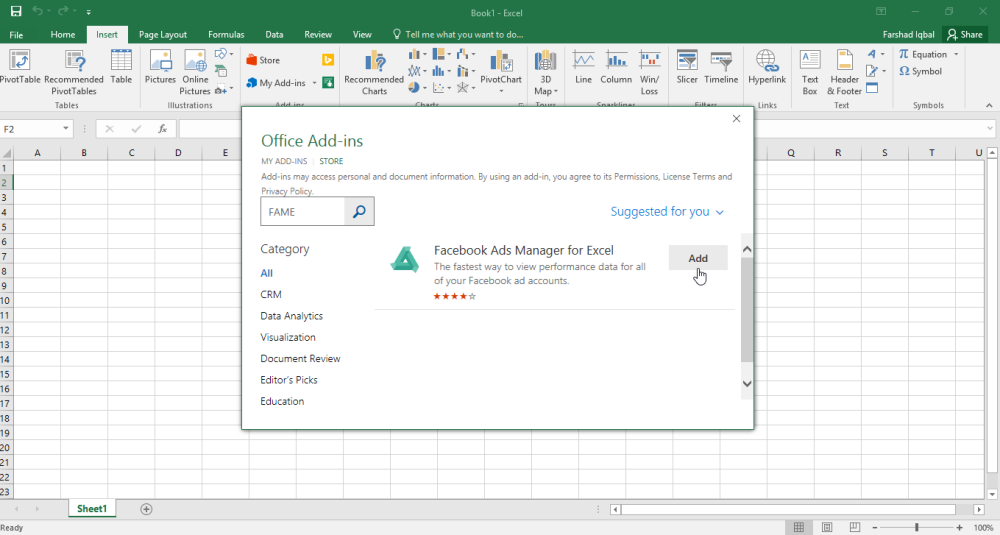Open Online Pictures search

point(195,73)
